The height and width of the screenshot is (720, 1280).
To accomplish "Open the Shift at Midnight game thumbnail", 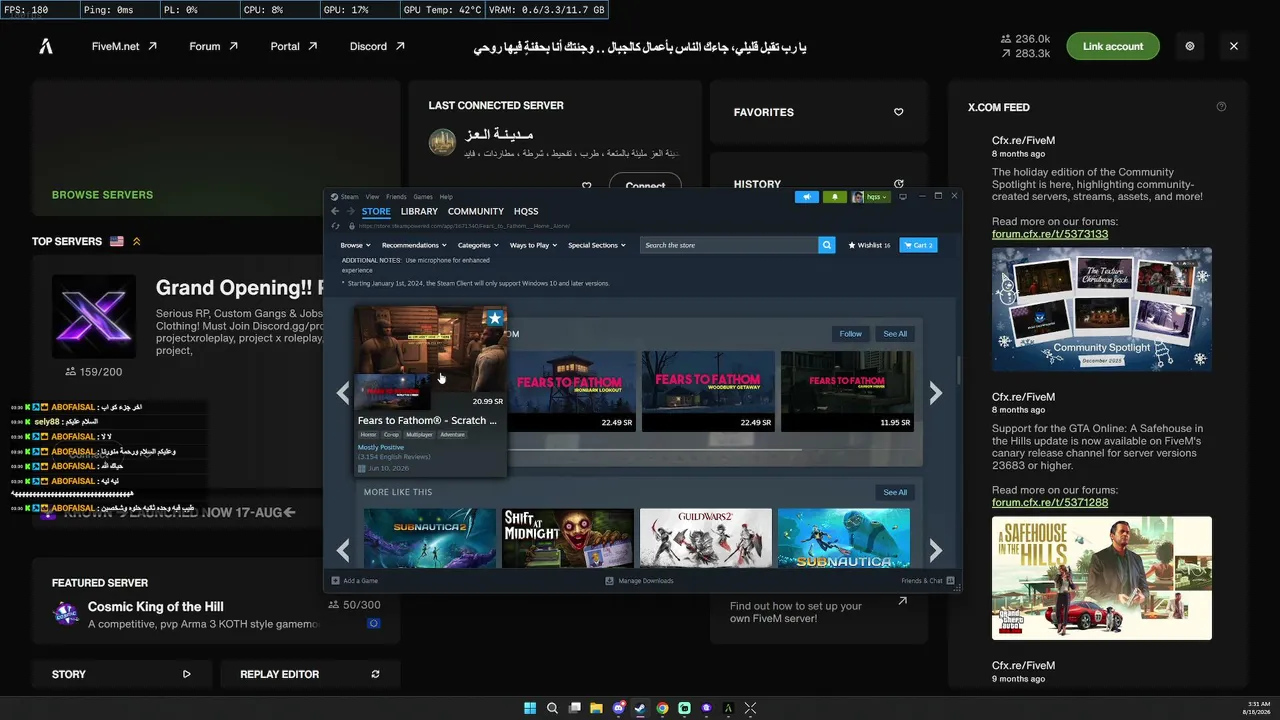I will 568,538.
